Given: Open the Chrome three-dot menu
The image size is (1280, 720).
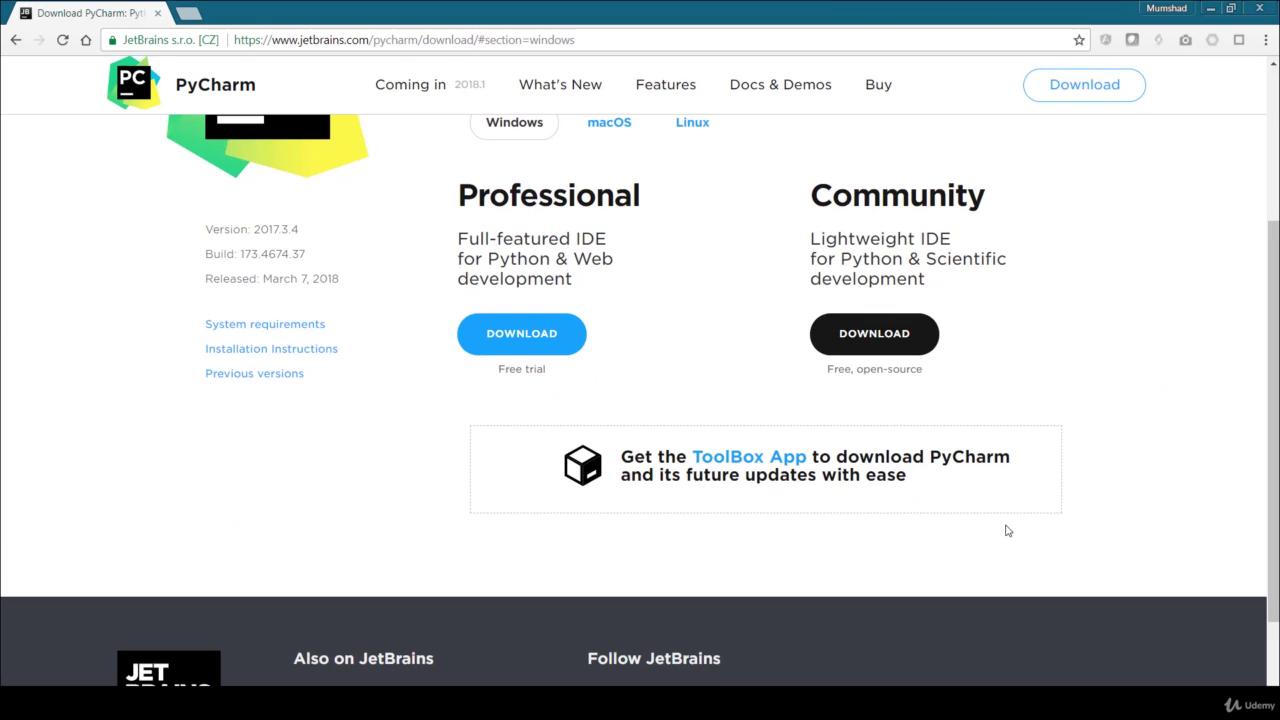Looking at the screenshot, I should click(1264, 40).
